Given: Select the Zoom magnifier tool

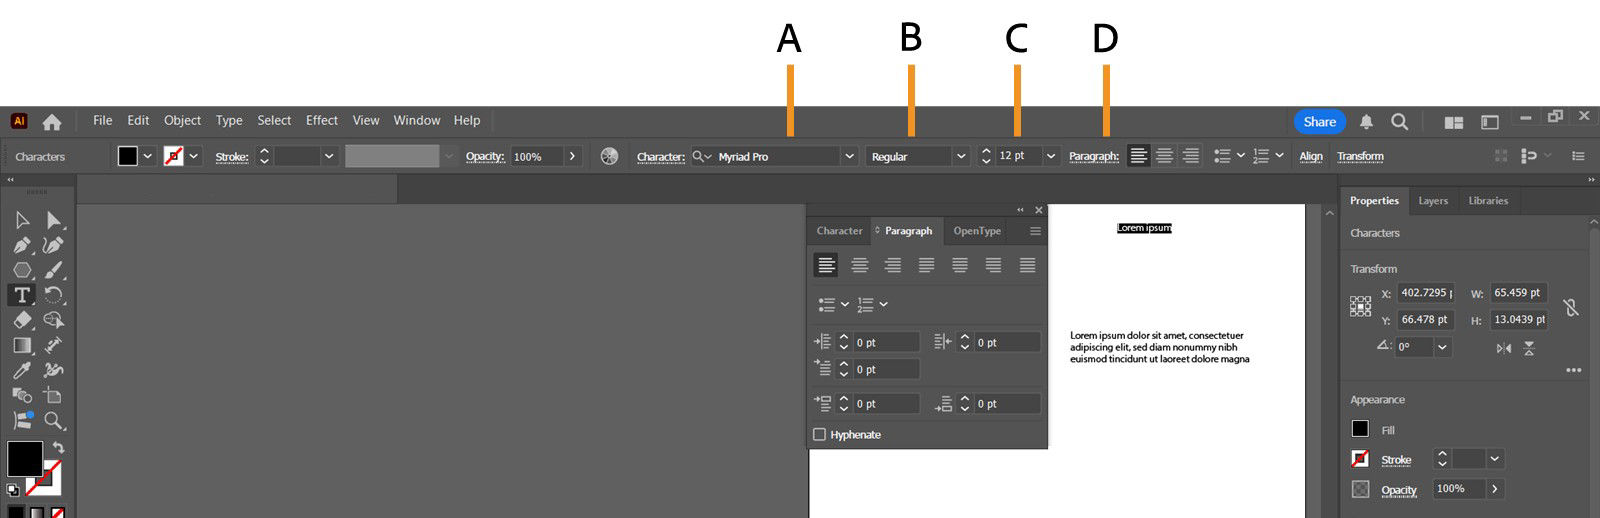Looking at the screenshot, I should point(54,420).
